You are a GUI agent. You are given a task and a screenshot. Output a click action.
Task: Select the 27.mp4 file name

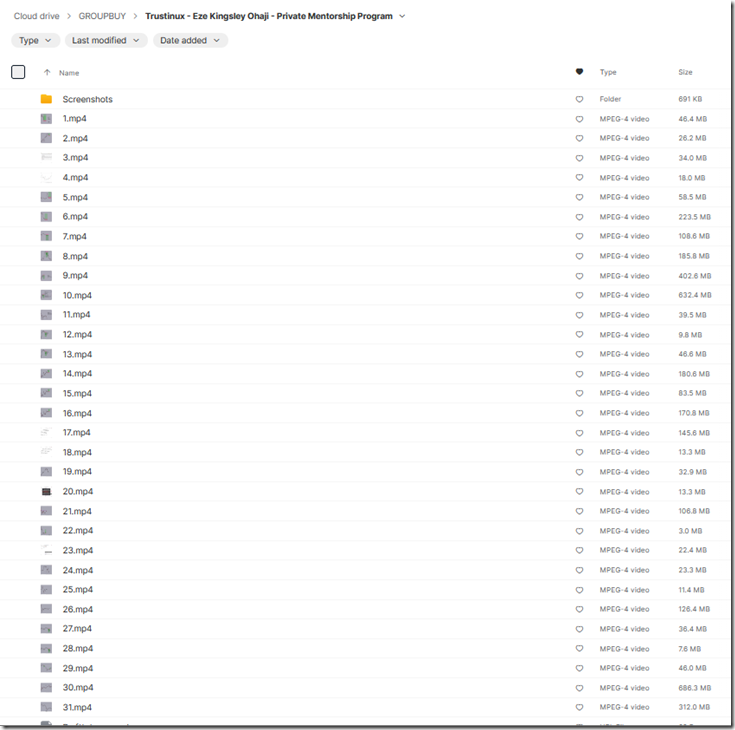coord(77,629)
